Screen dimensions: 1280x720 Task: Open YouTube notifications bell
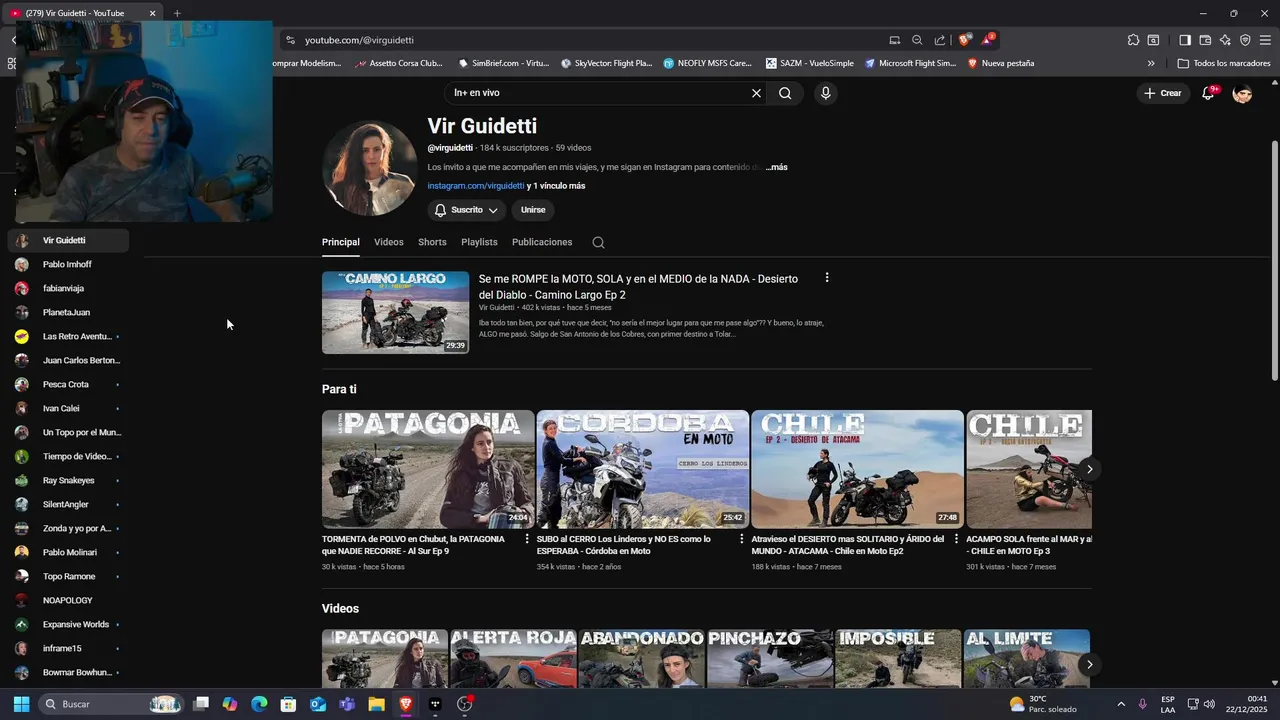pos(1208,93)
